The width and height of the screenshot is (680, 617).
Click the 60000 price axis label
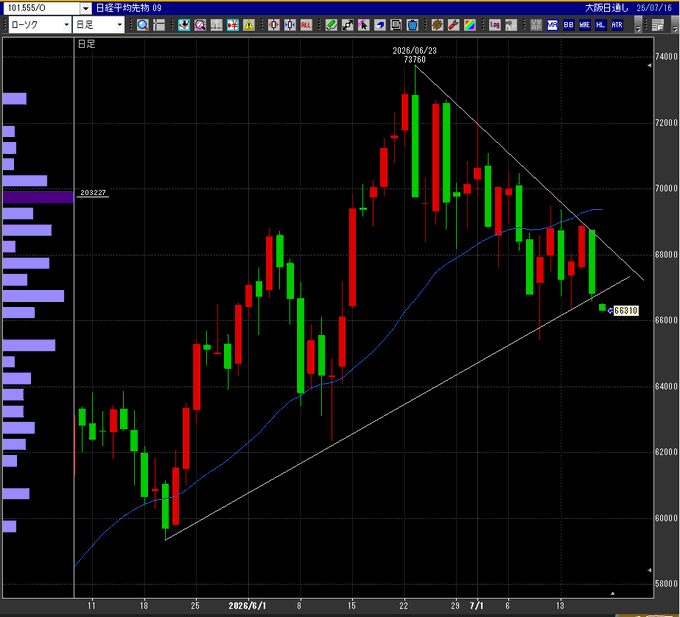(x=666, y=518)
